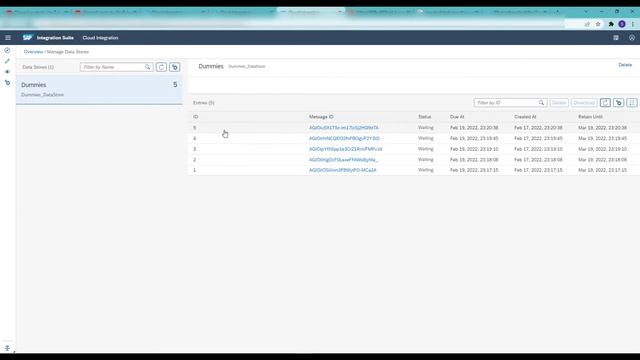Click the browser share page icon
640x360 pixels.
coord(587,24)
